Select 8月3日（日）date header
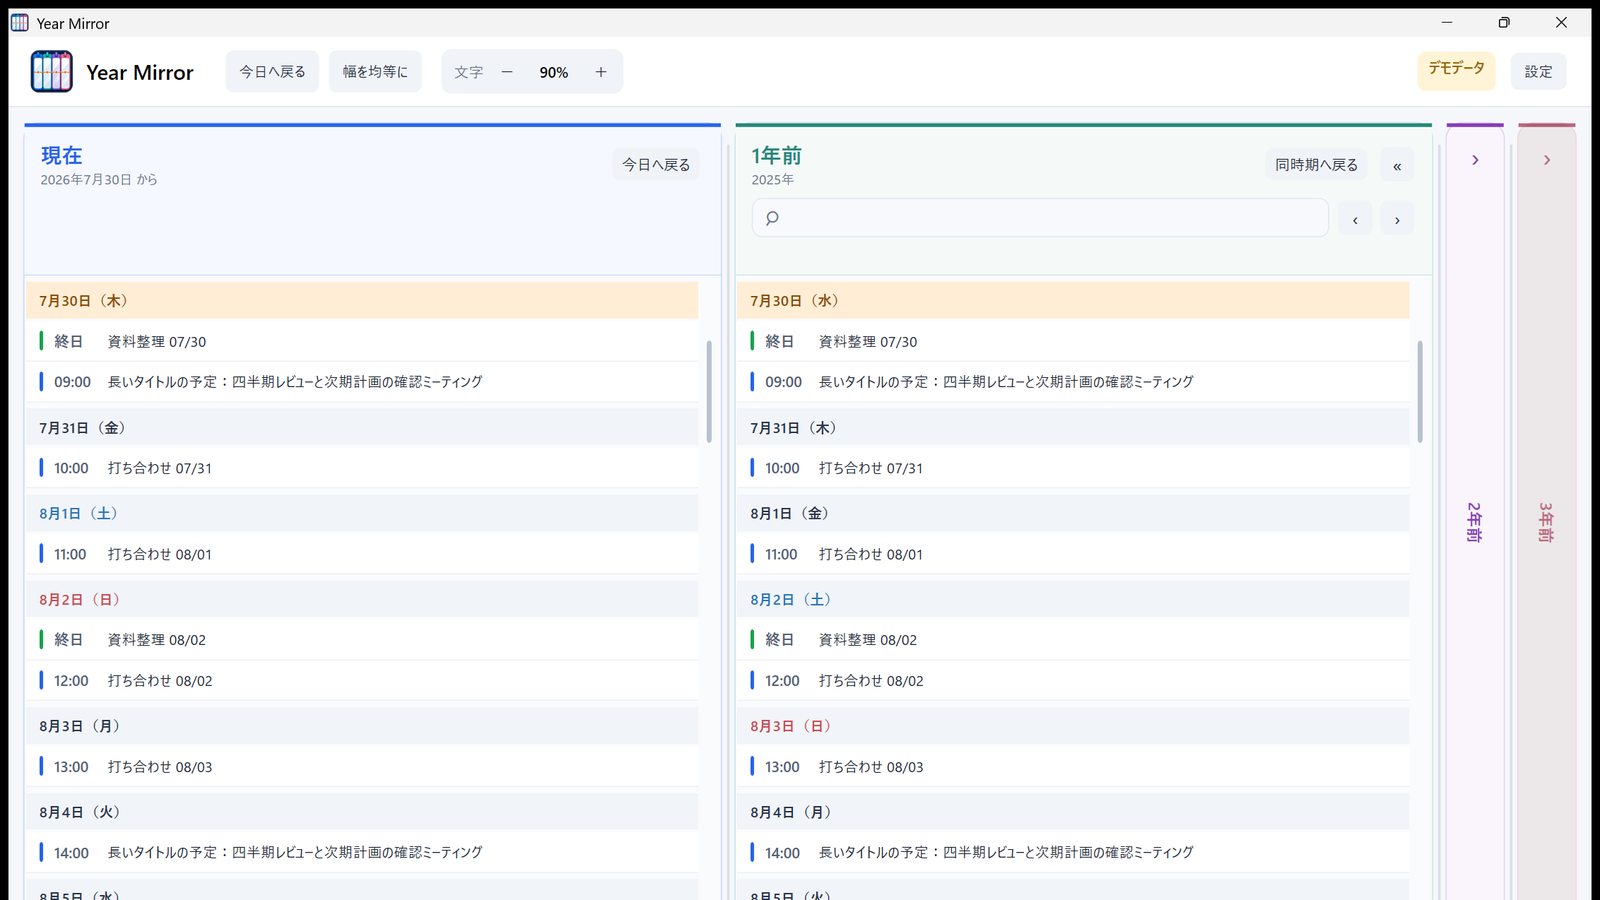 (1073, 726)
